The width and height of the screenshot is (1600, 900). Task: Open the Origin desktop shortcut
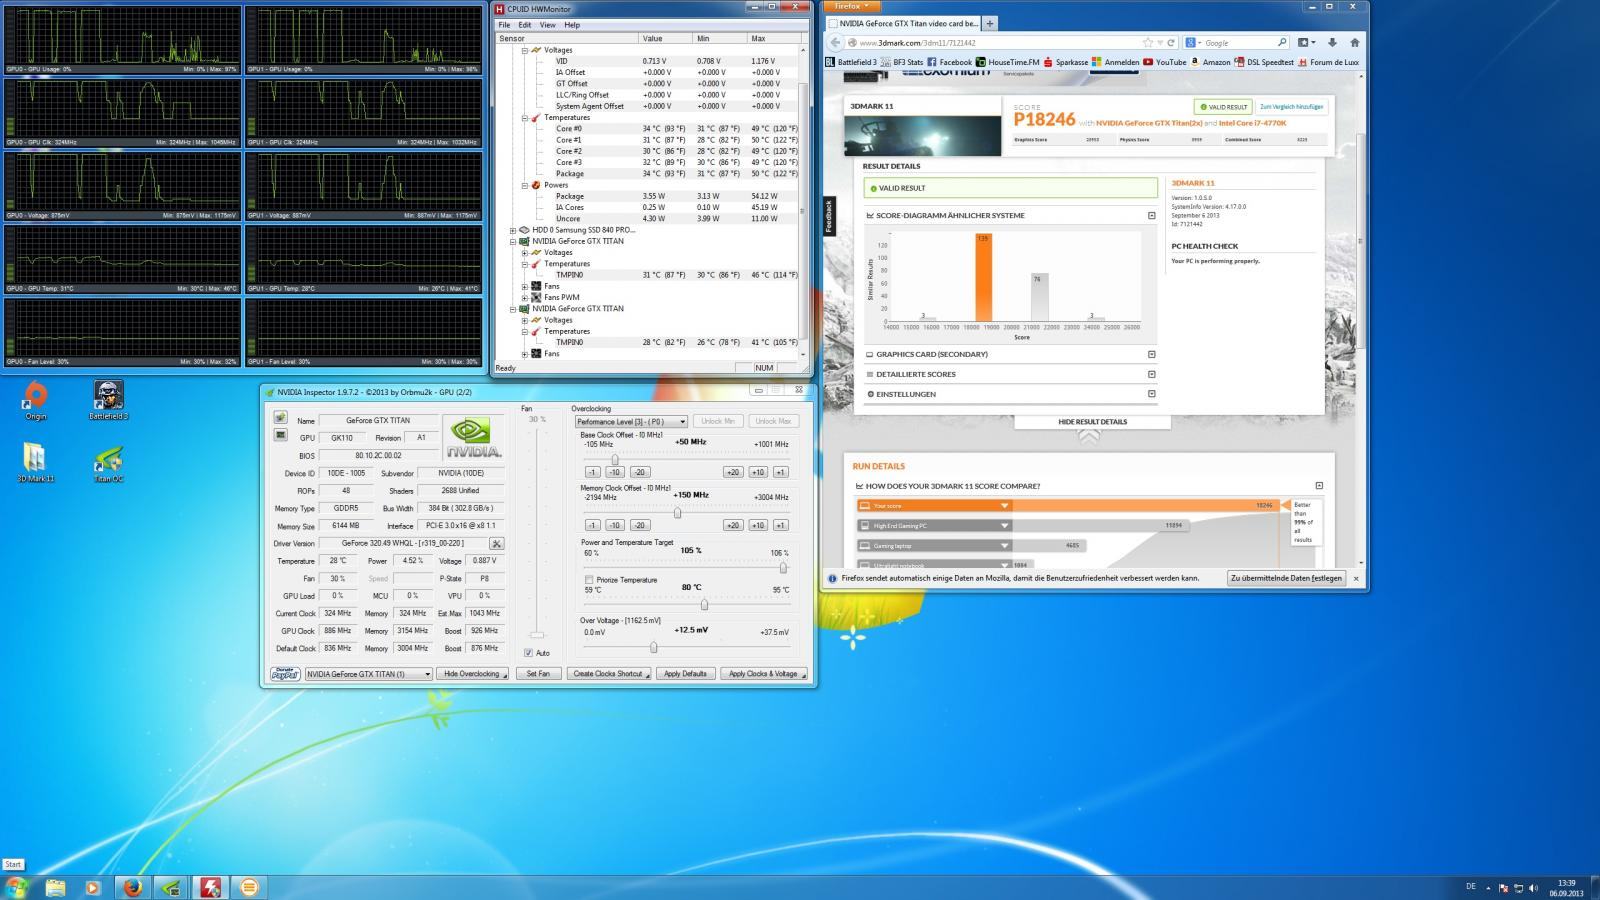35,396
